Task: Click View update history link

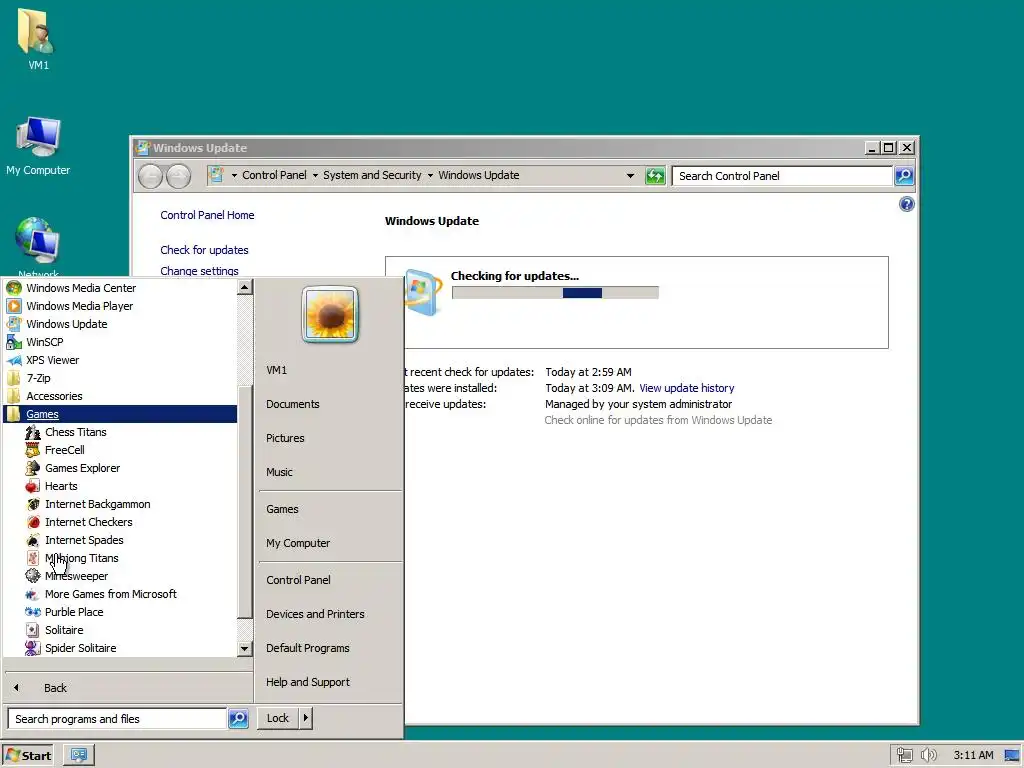Action: (x=686, y=388)
